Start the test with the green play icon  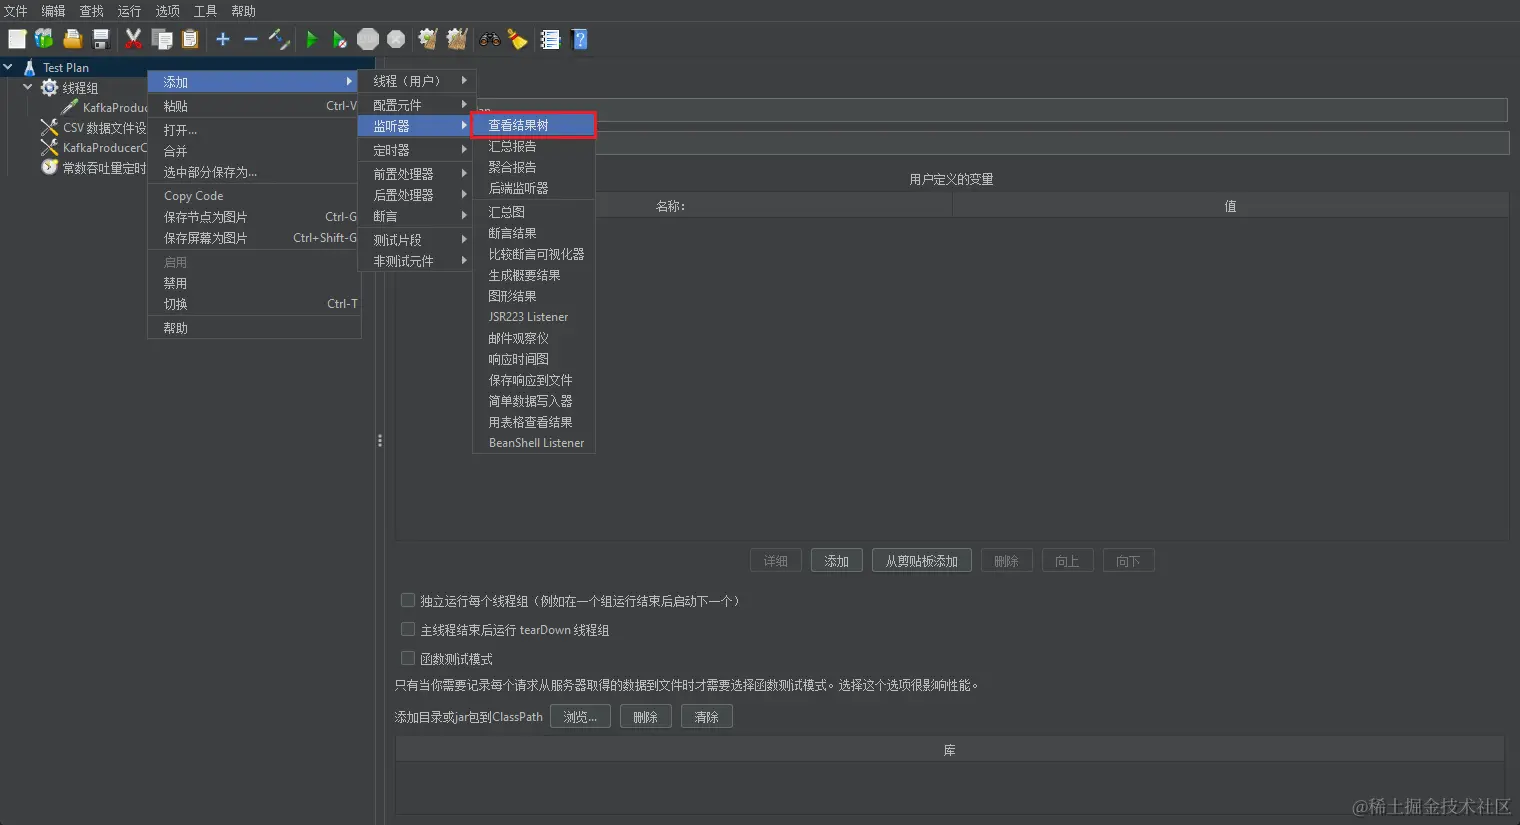click(312, 39)
